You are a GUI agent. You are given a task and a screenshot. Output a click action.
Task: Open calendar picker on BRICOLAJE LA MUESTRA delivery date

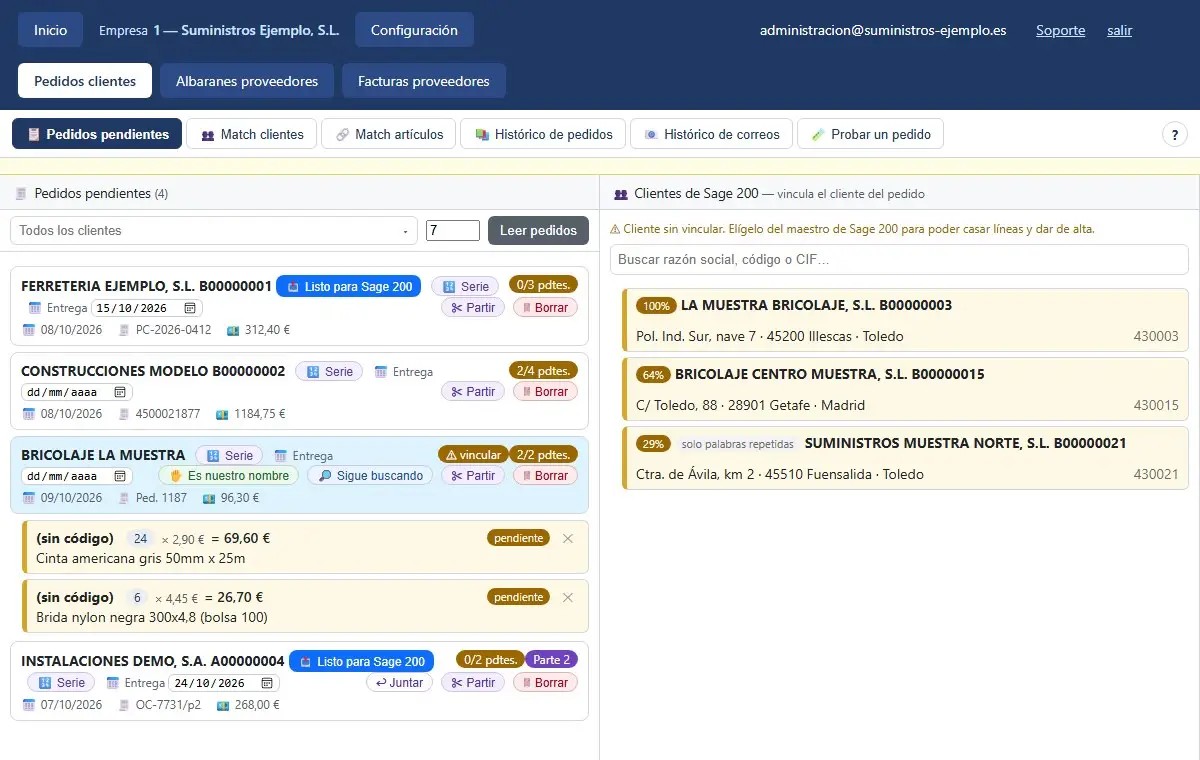point(120,476)
